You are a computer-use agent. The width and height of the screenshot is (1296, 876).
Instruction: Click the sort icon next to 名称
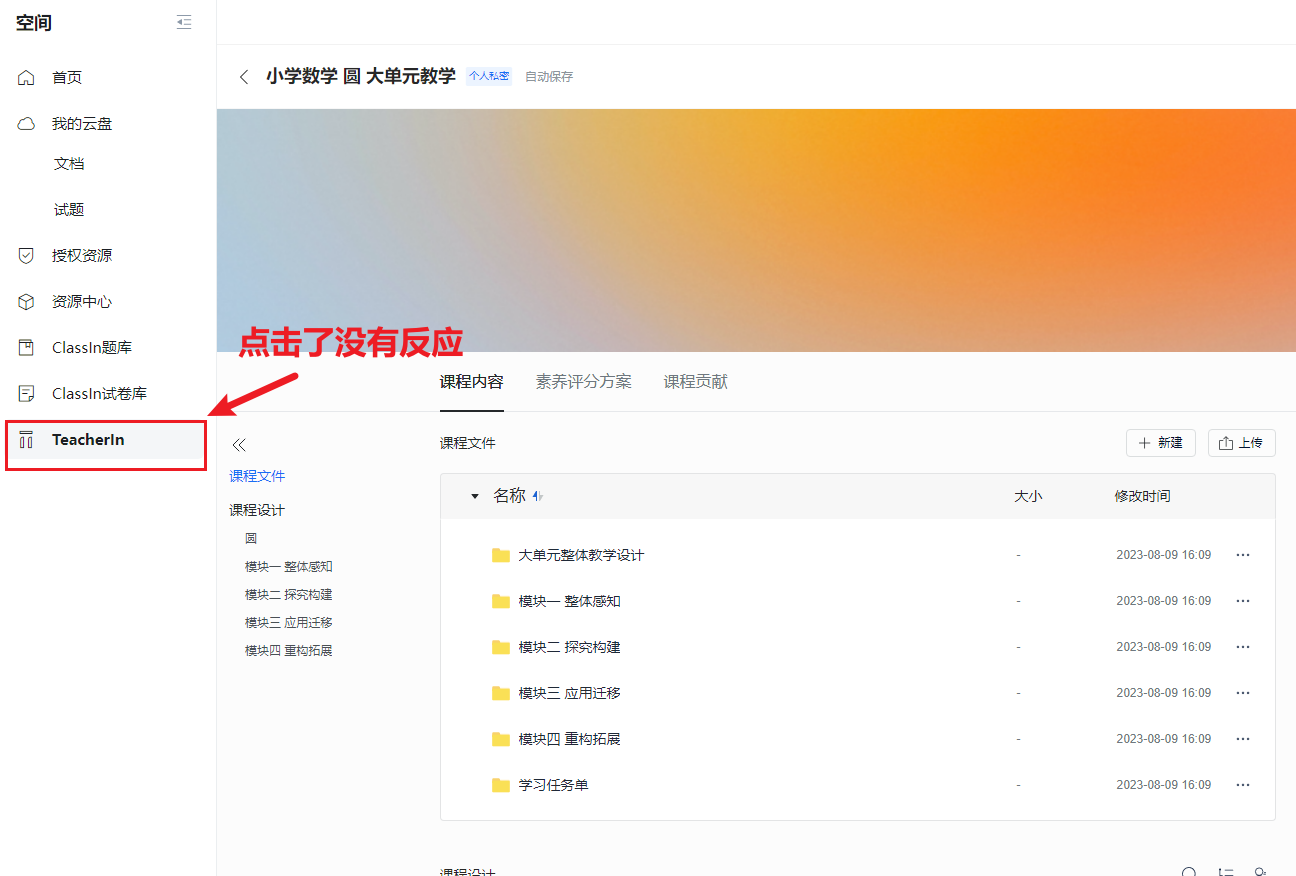[538, 496]
